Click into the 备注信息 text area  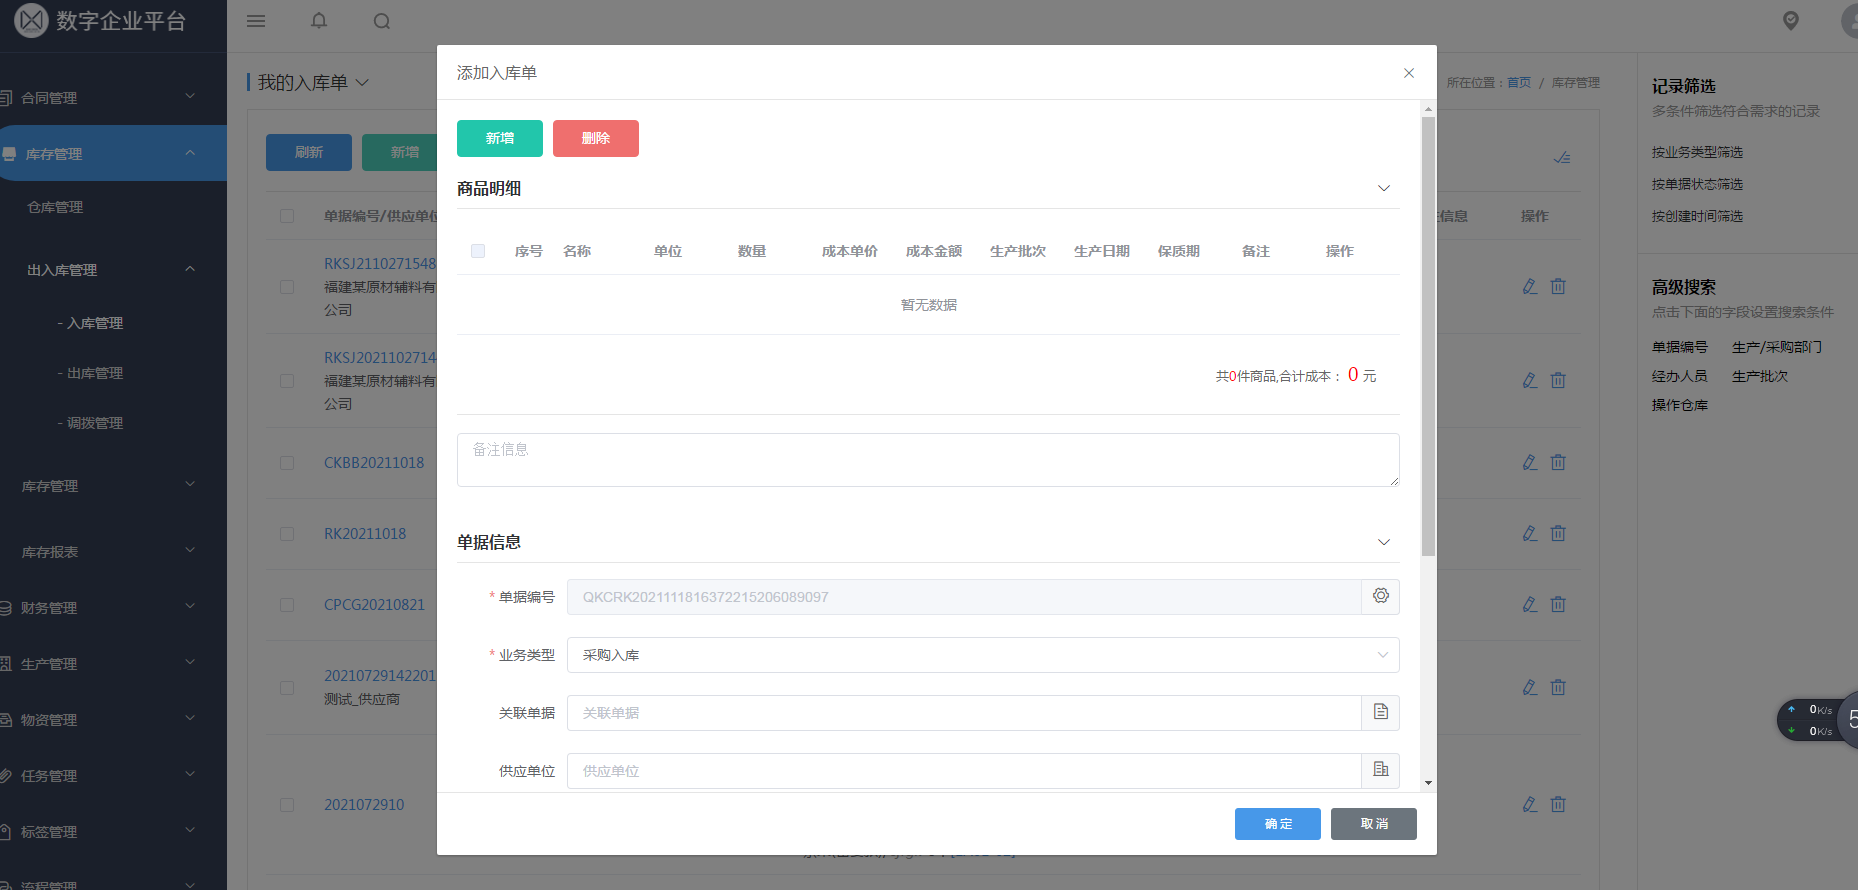(927, 460)
